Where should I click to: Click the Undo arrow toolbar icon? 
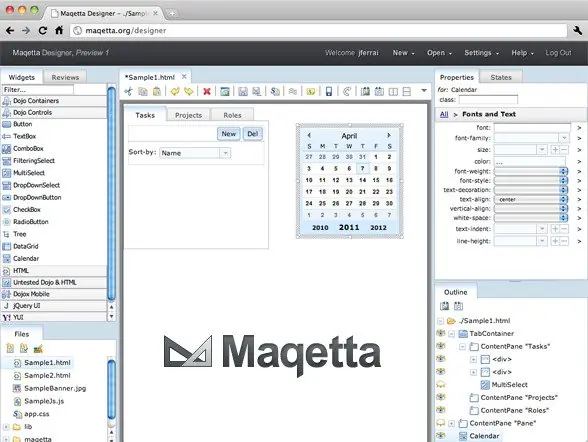pyautogui.click(x=175, y=91)
